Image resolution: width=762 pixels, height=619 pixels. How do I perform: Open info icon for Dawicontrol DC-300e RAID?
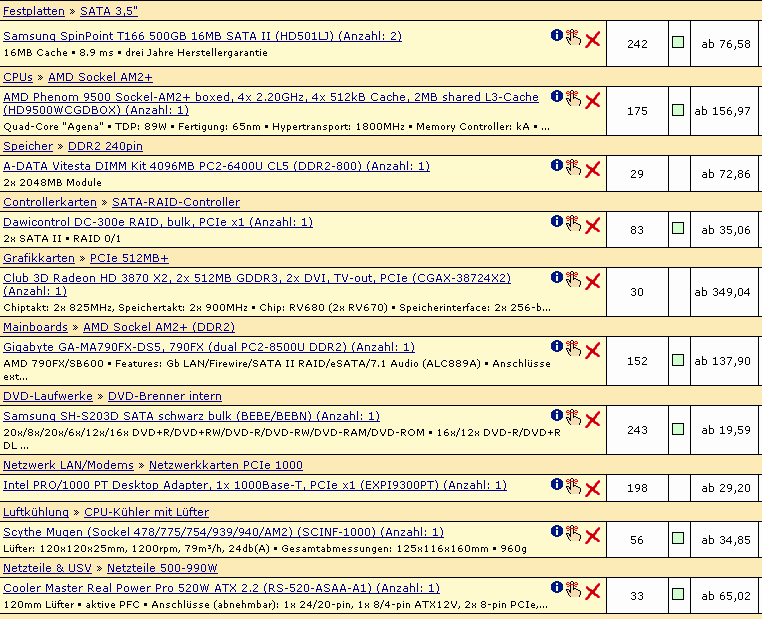click(556, 221)
